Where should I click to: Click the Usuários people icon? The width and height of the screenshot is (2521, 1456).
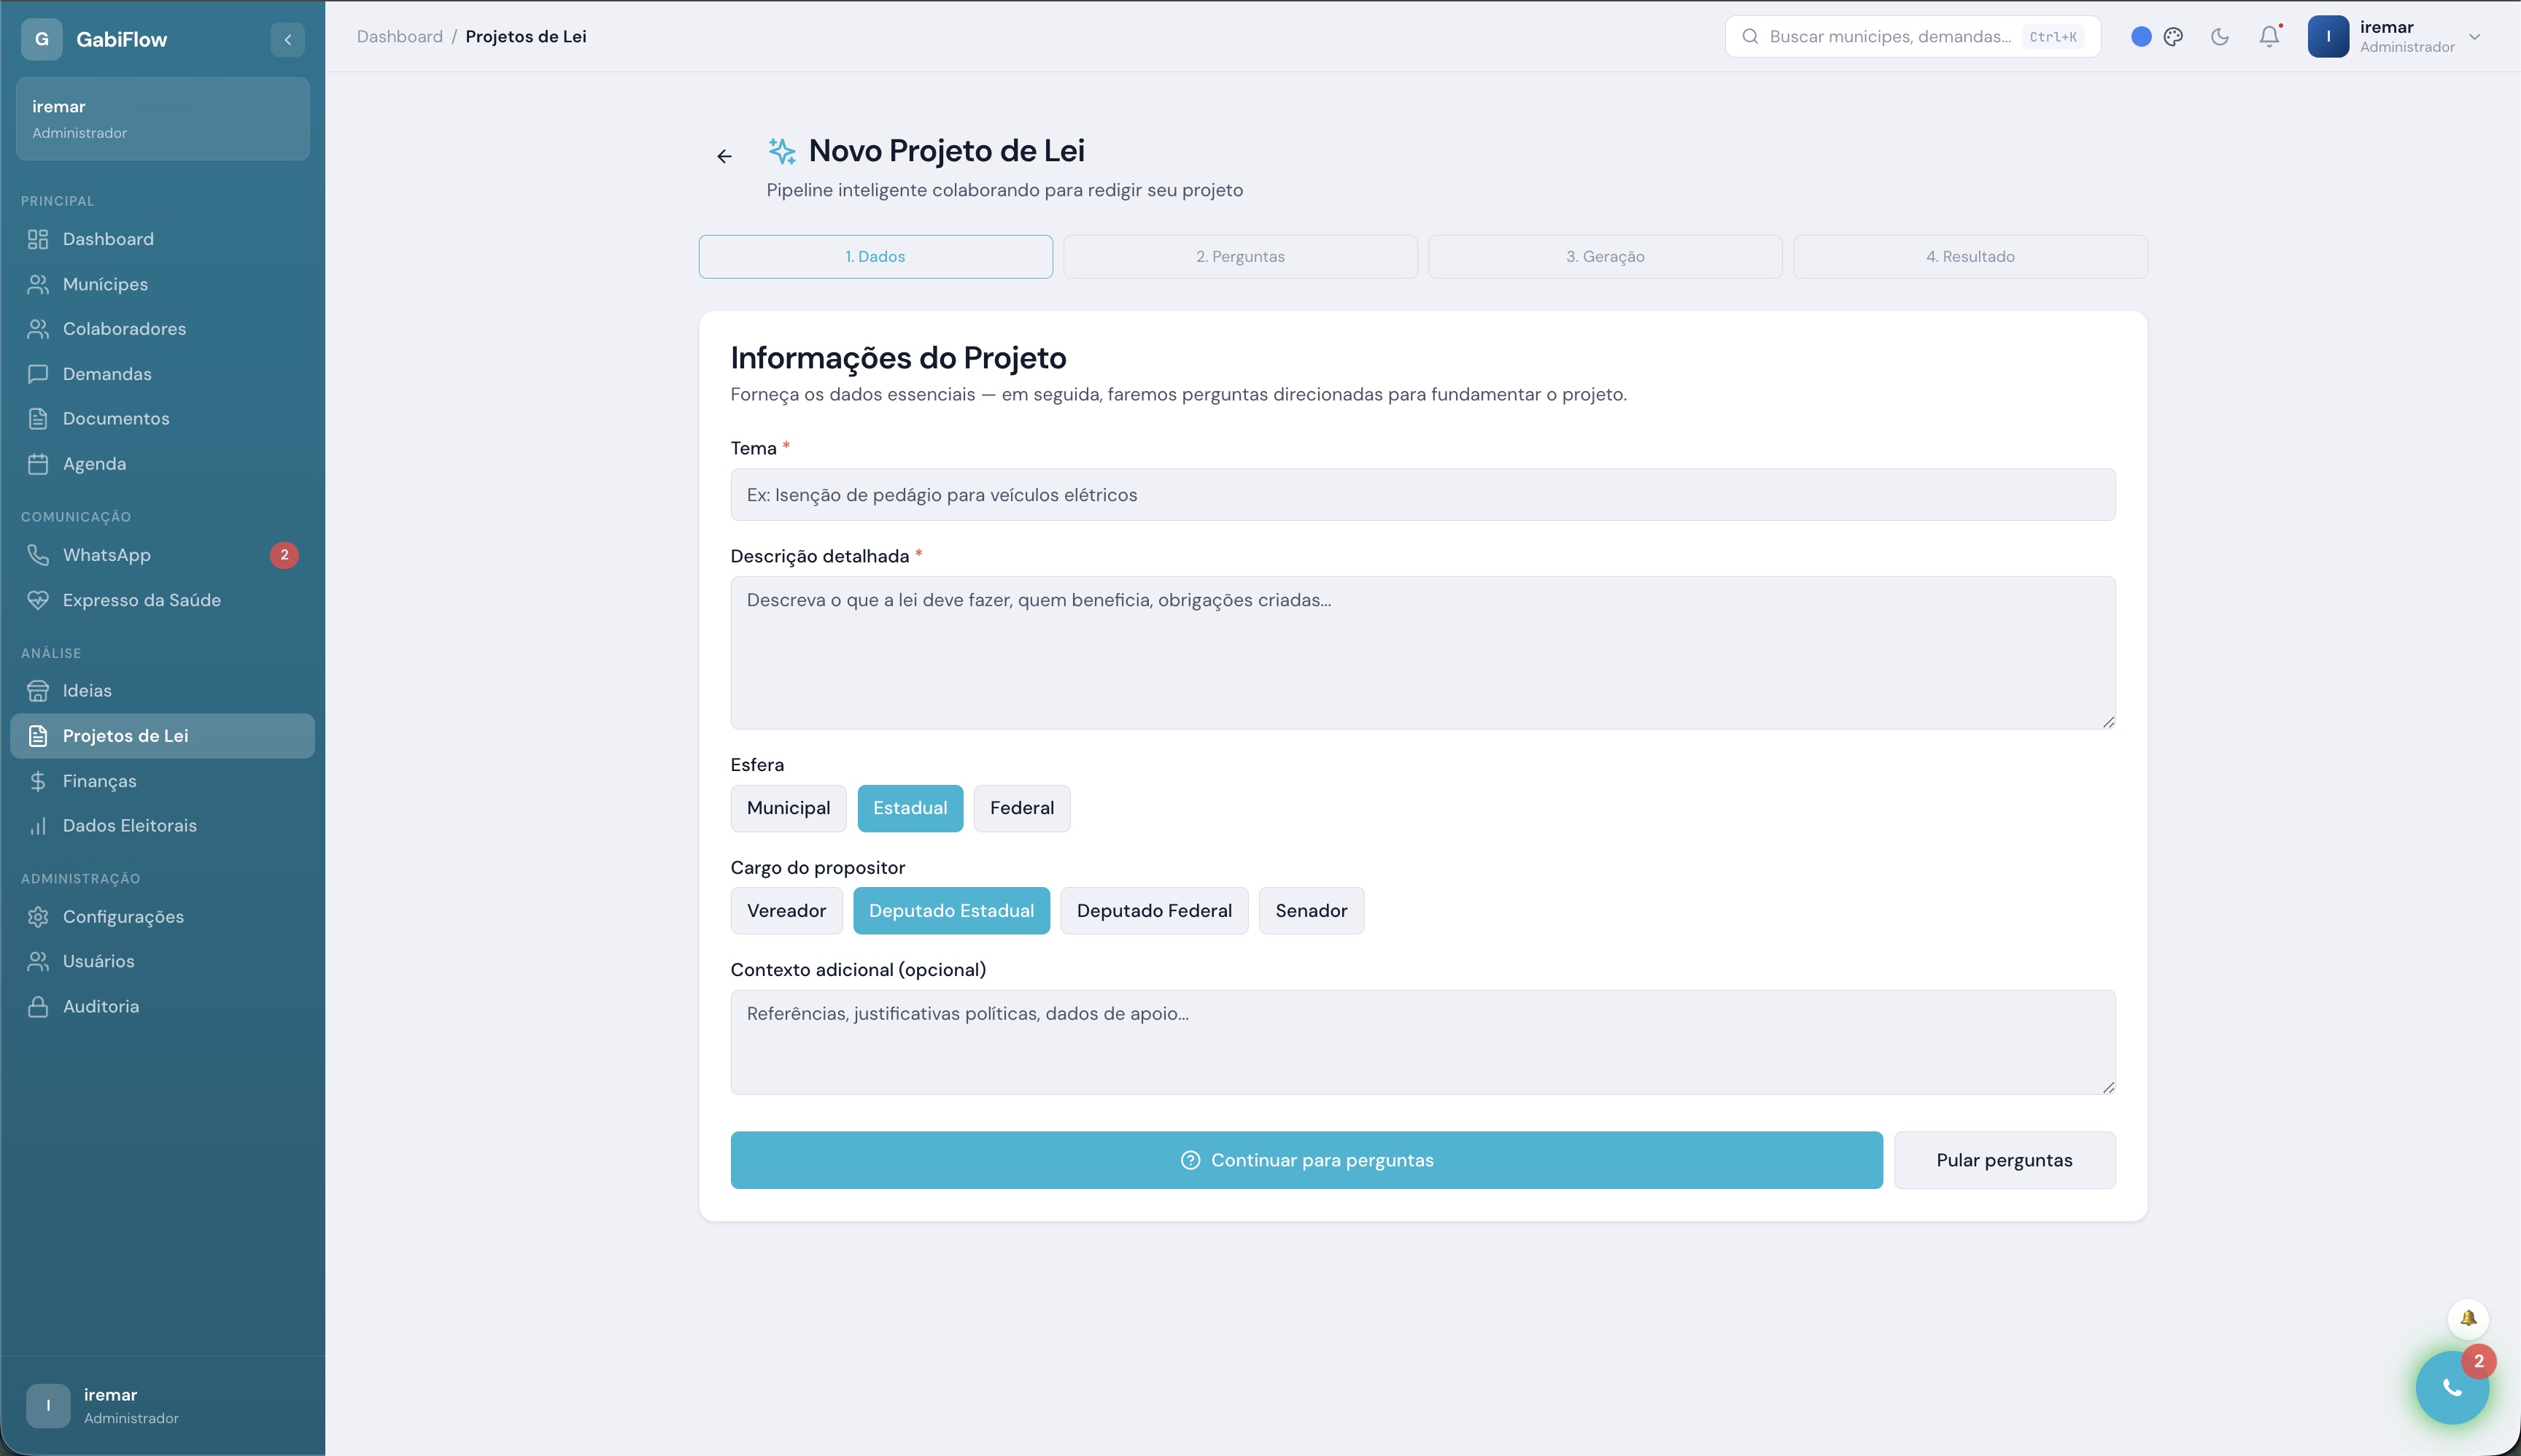38,961
